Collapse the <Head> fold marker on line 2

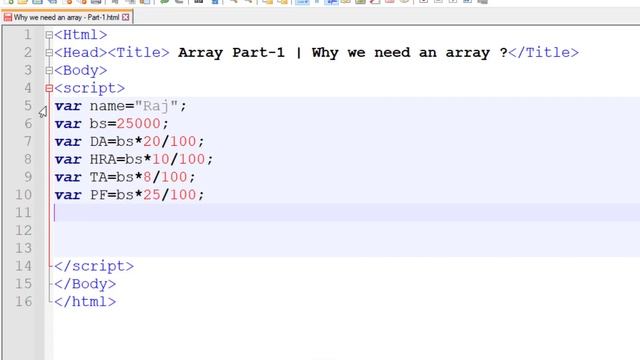click(49, 53)
